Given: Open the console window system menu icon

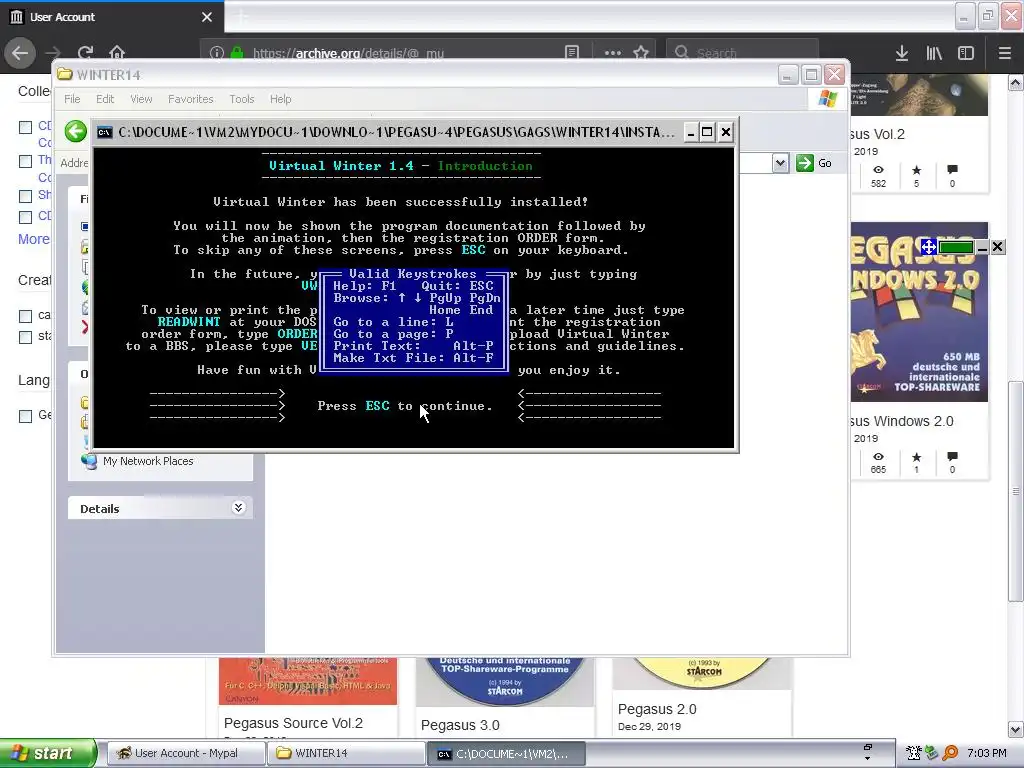Looking at the screenshot, I should 104,133.
